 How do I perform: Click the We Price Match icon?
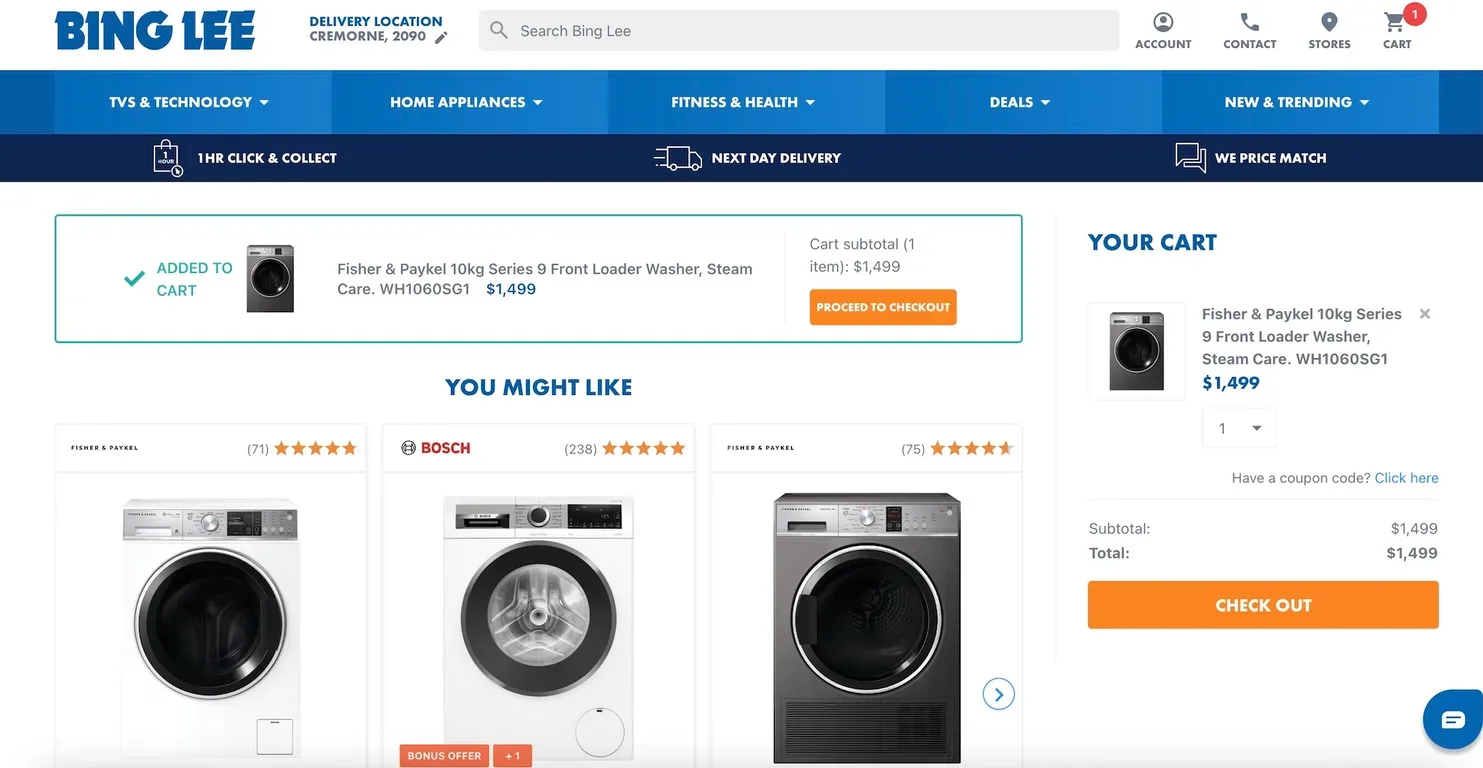1189,157
